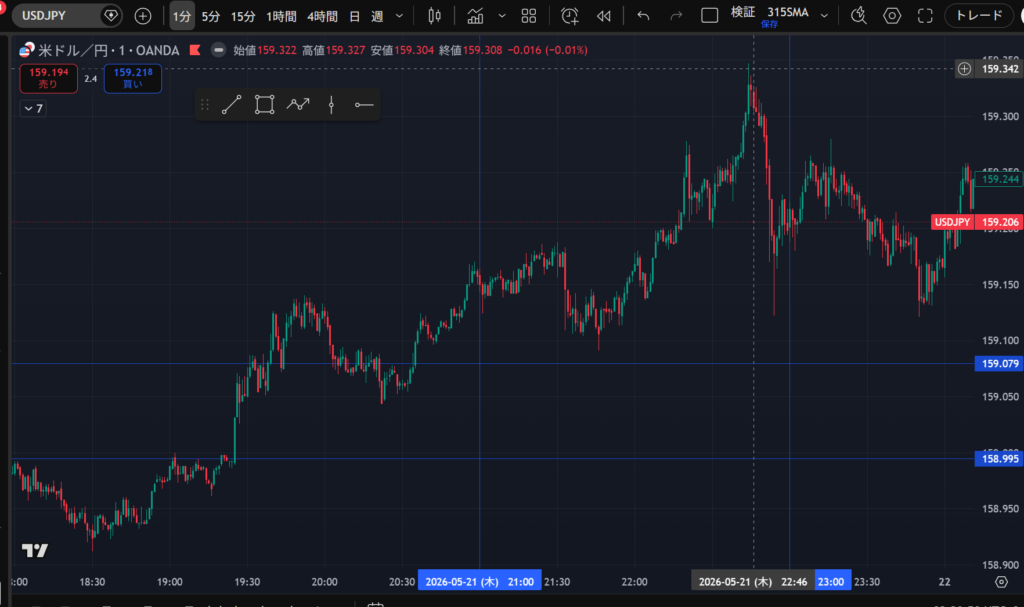Viewport: 1024px width, 607px height.
Task: Toggle the layout checkbox square
Action: (709, 16)
